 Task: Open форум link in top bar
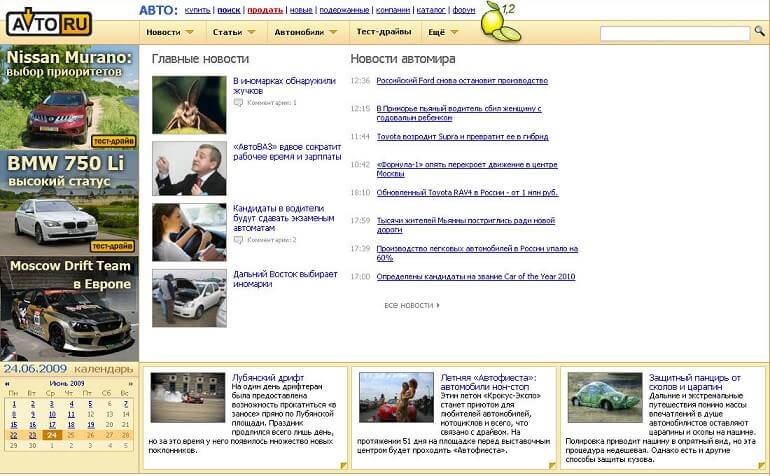click(464, 10)
